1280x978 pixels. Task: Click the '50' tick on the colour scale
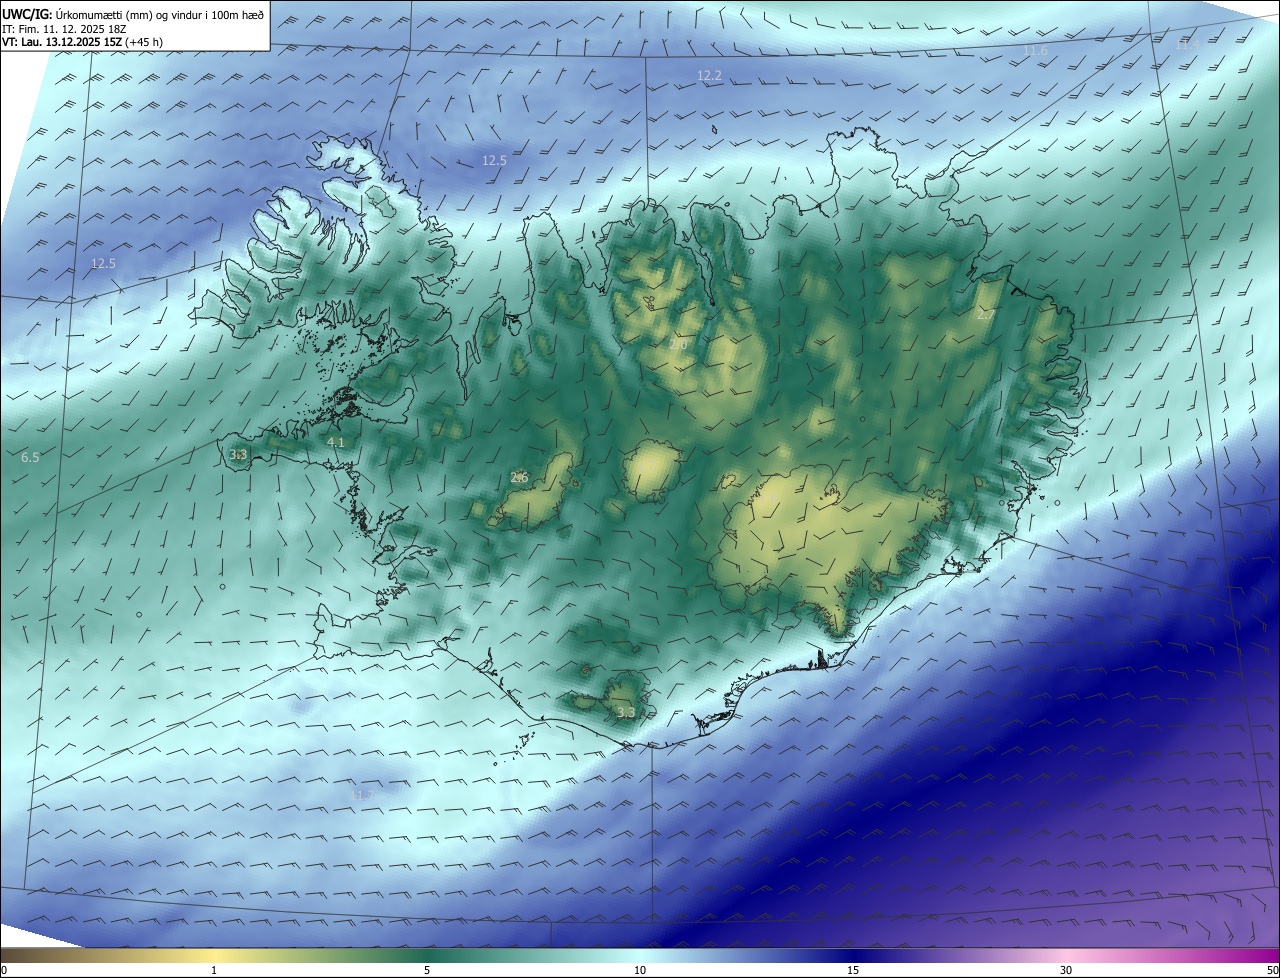(x=1272, y=970)
